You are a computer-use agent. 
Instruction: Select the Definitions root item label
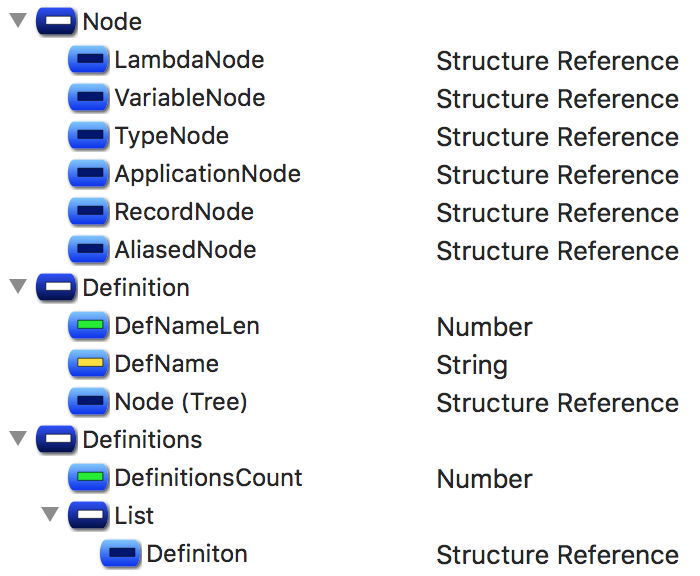click(142, 440)
